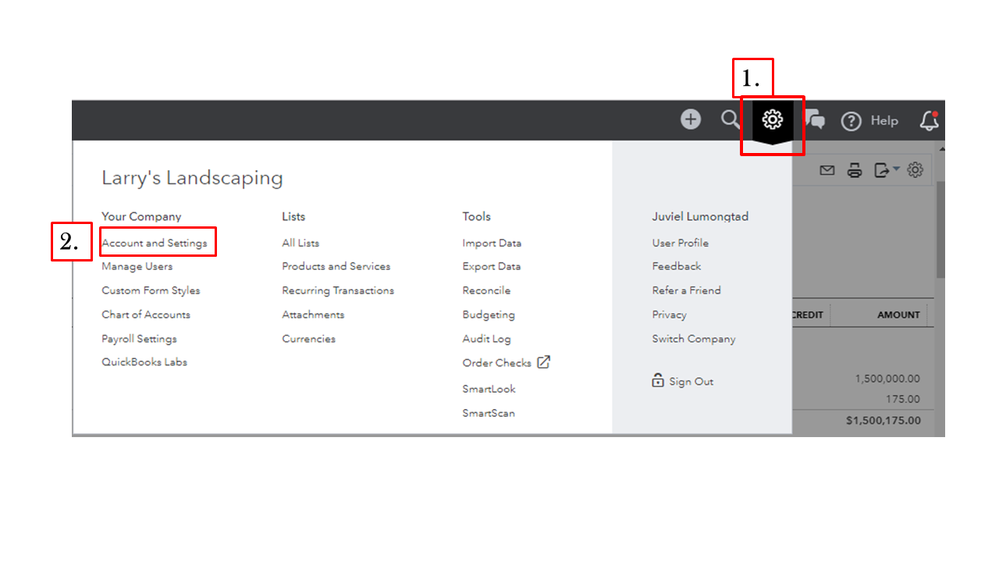The height and width of the screenshot is (562, 999).
Task: Open the small report settings gear
Action: (x=915, y=170)
